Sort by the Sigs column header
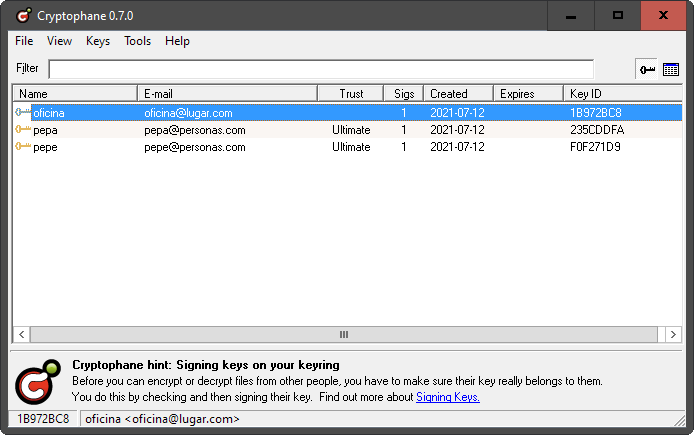 click(404, 94)
